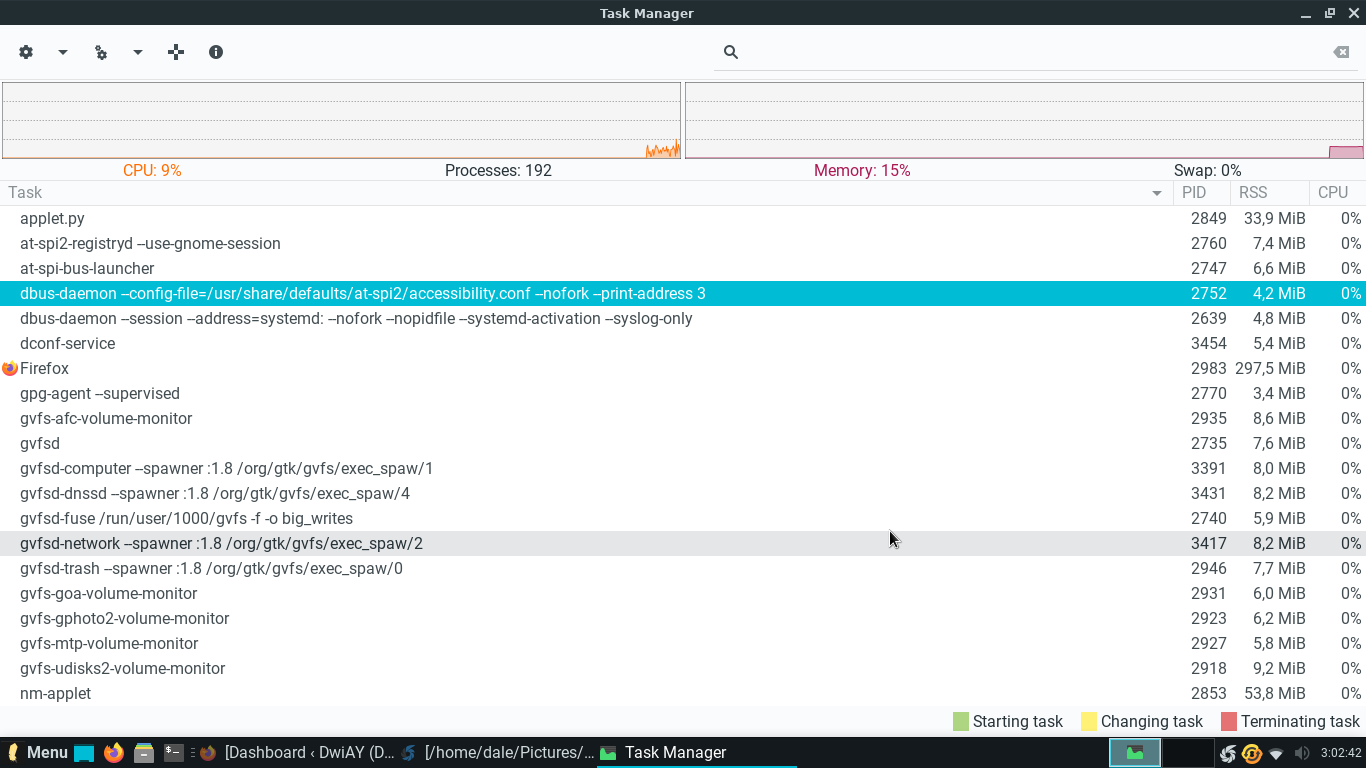Focus the process search input field
This screenshot has height=768, width=1366.
tap(1036, 52)
